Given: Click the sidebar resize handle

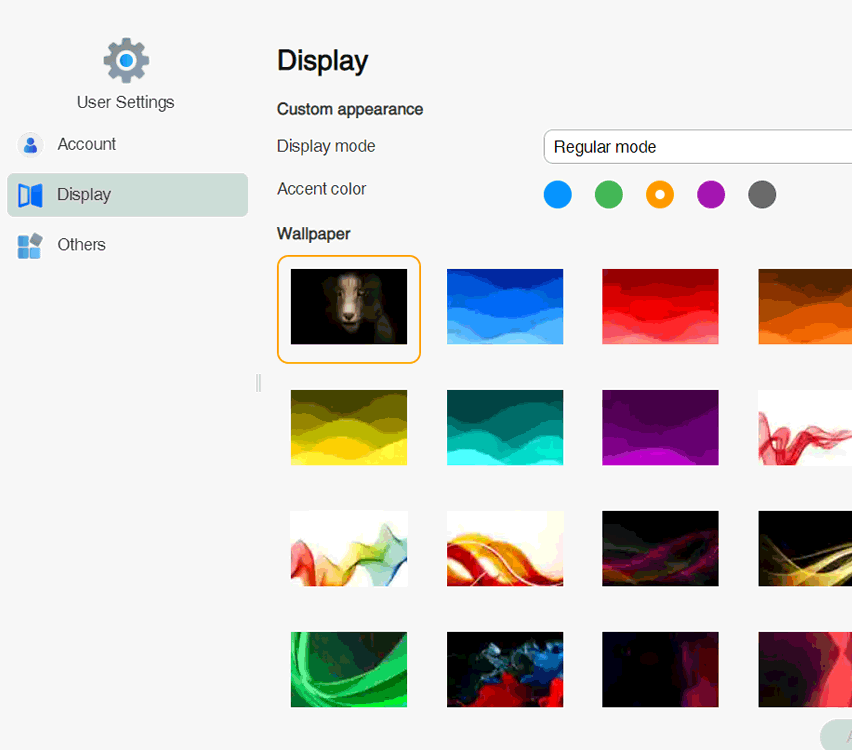Looking at the screenshot, I should [258, 383].
